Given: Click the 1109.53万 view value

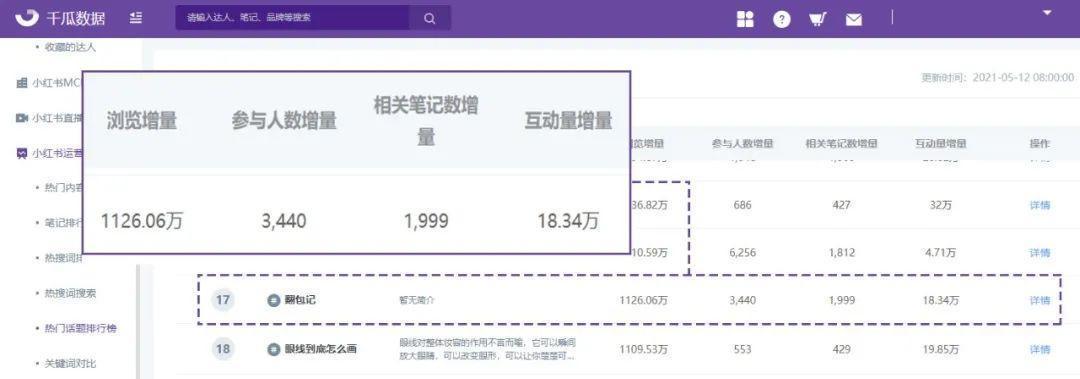Looking at the screenshot, I should pyautogui.click(x=643, y=349).
